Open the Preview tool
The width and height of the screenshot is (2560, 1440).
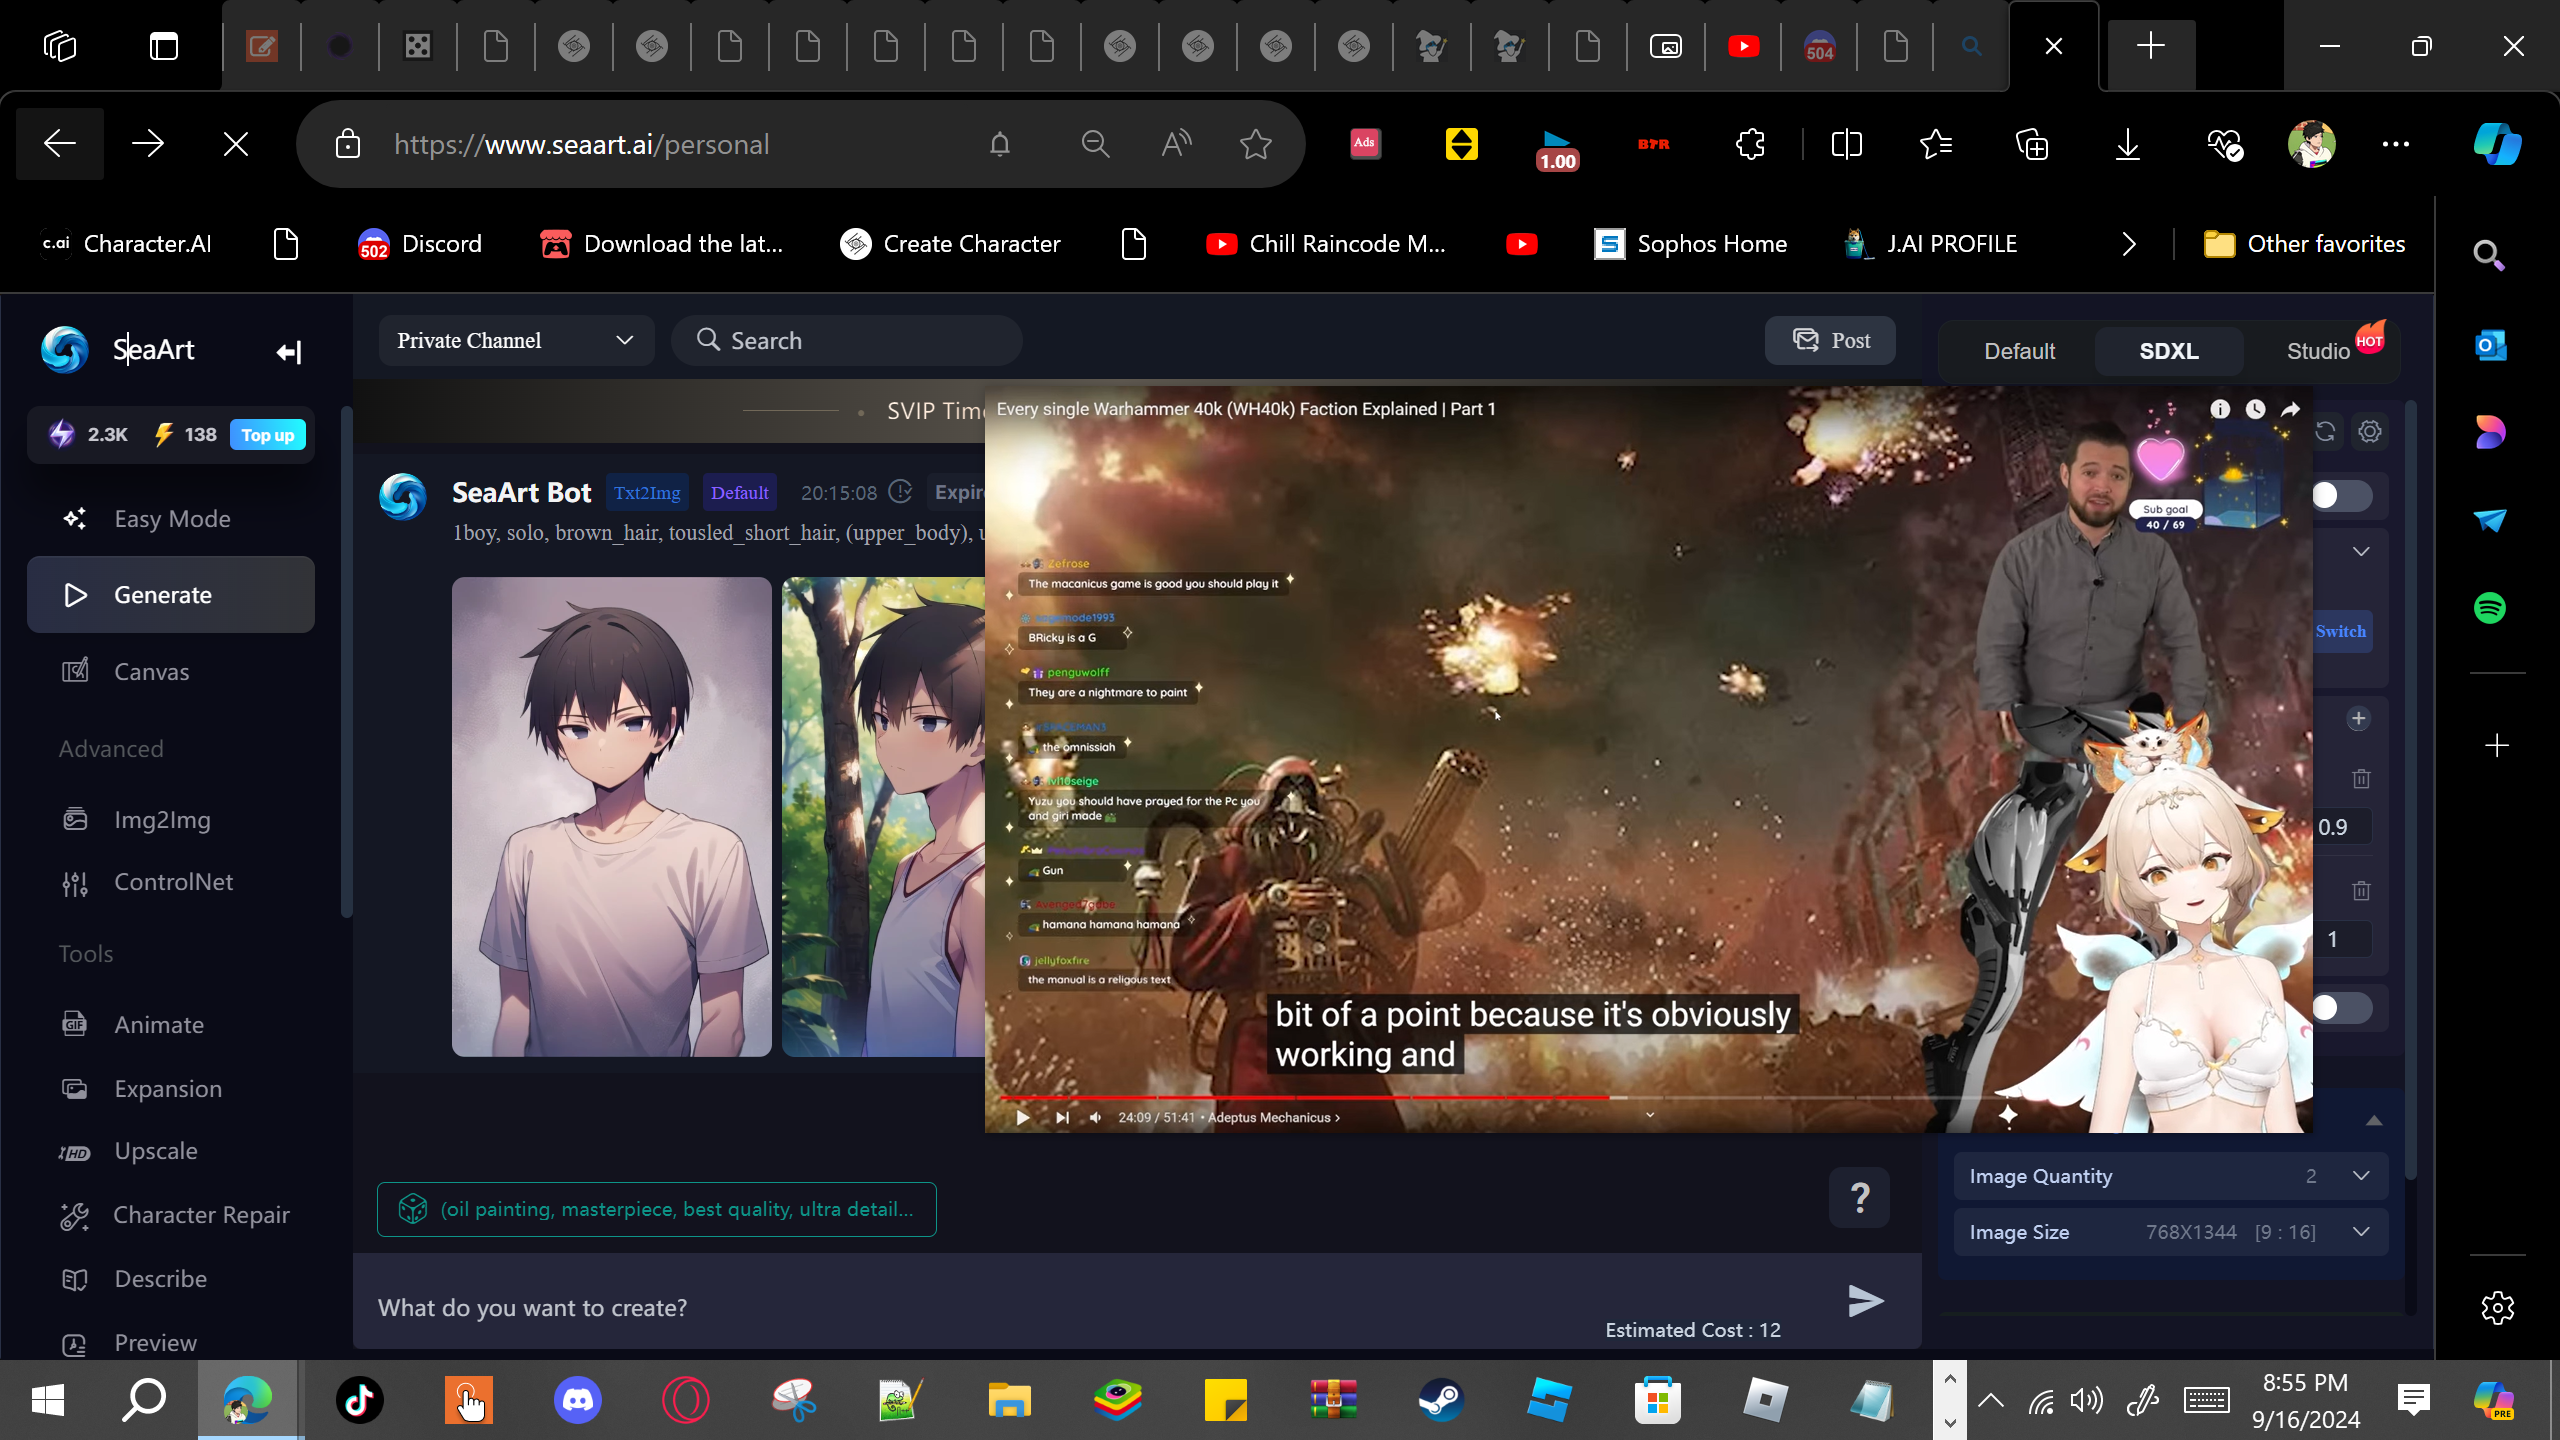pos(171,1343)
